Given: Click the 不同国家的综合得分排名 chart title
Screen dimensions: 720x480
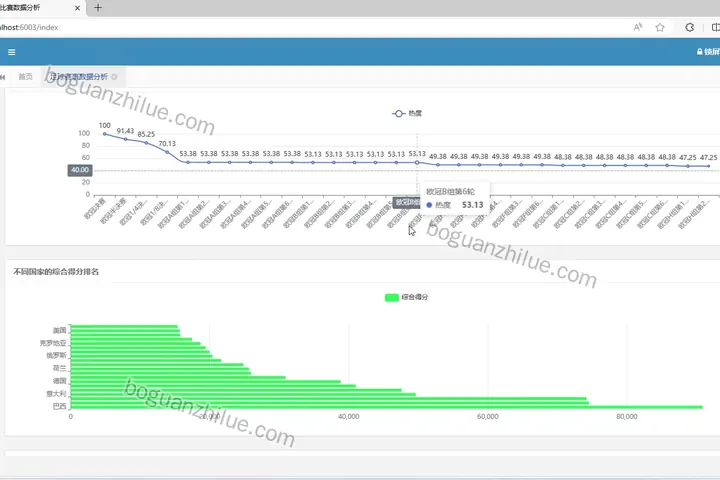Looking at the screenshot, I should [56, 272].
